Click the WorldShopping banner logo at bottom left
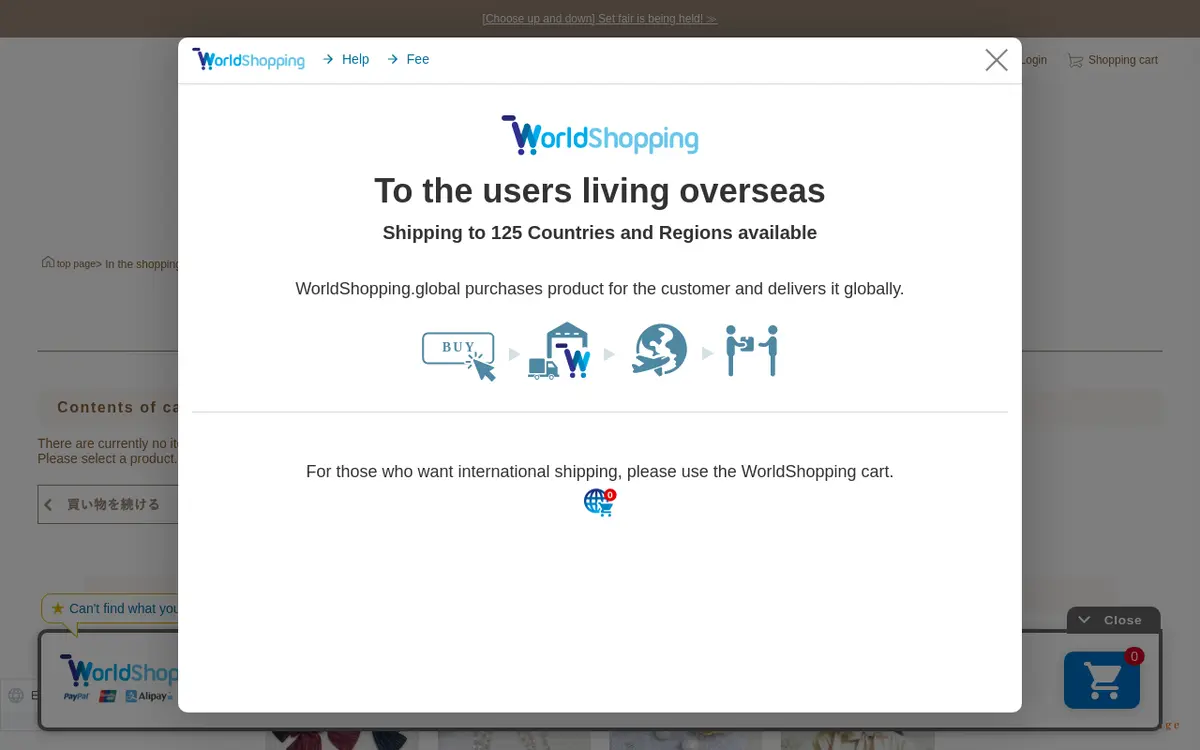This screenshot has width=1200, height=750. (118, 671)
